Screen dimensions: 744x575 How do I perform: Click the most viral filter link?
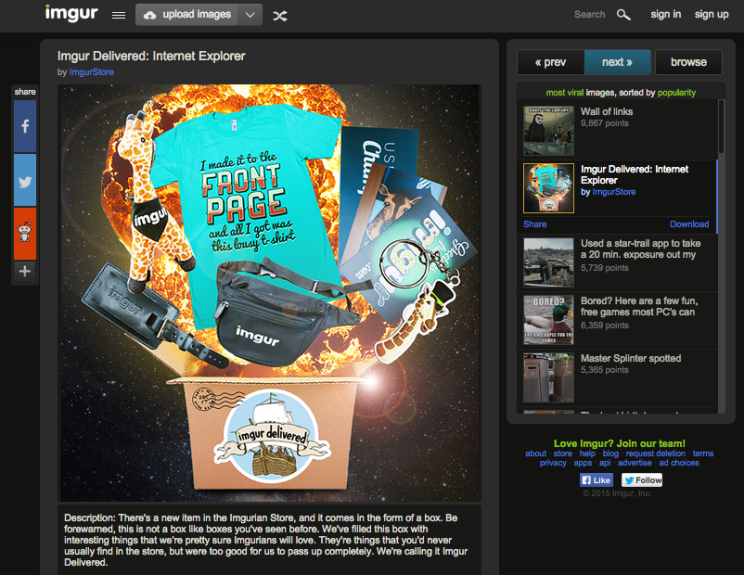[x=565, y=93]
